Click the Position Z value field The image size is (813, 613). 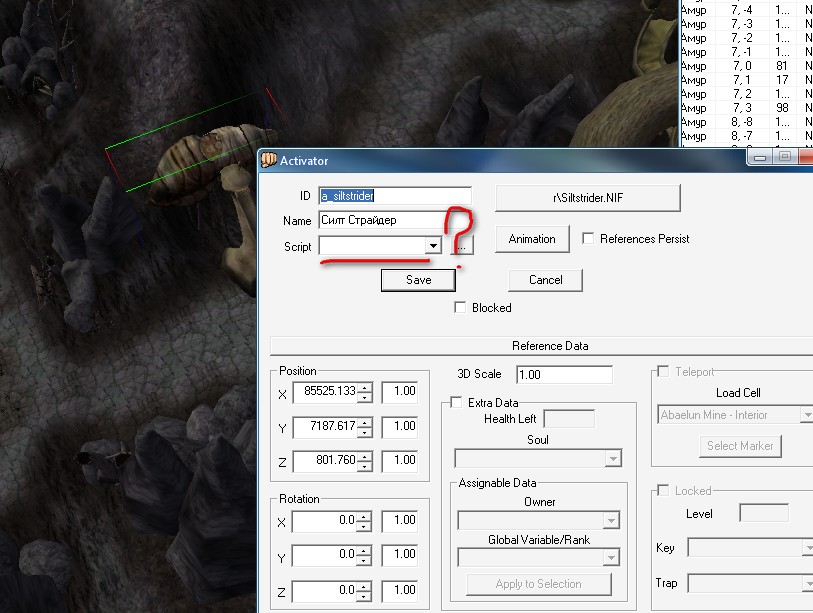tap(325, 461)
